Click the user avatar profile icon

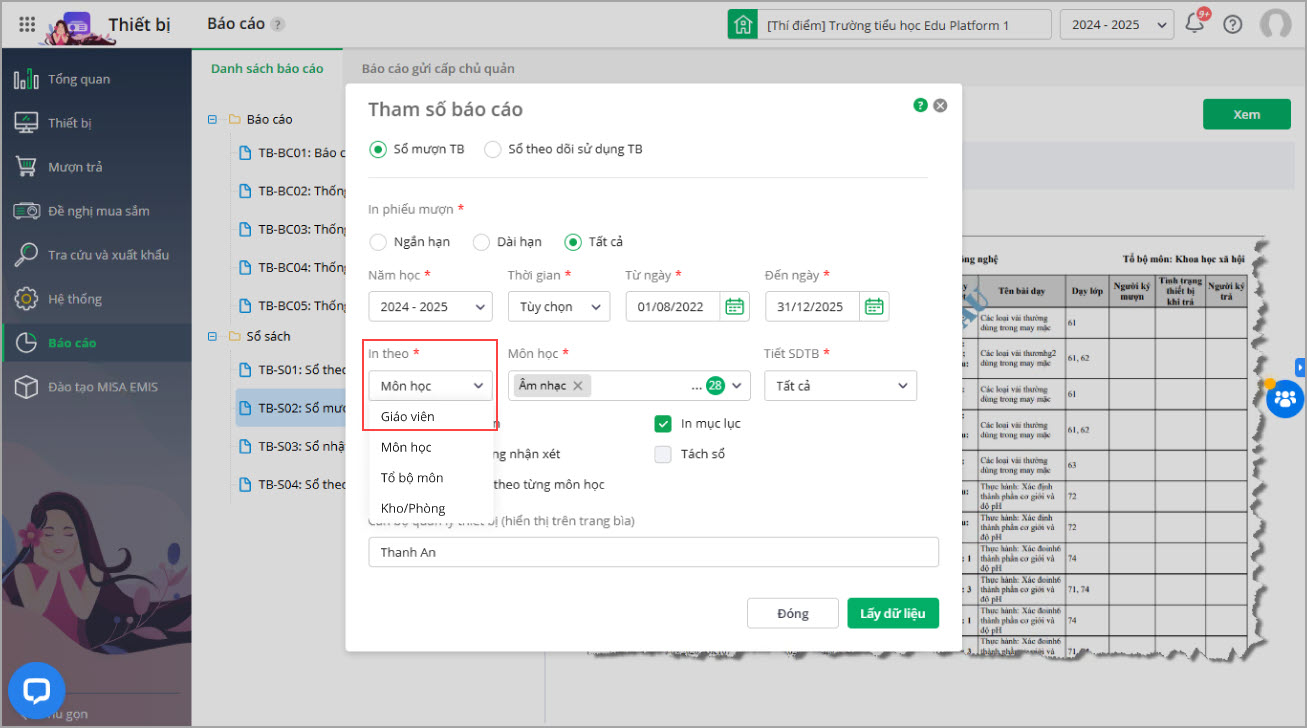[1275, 24]
